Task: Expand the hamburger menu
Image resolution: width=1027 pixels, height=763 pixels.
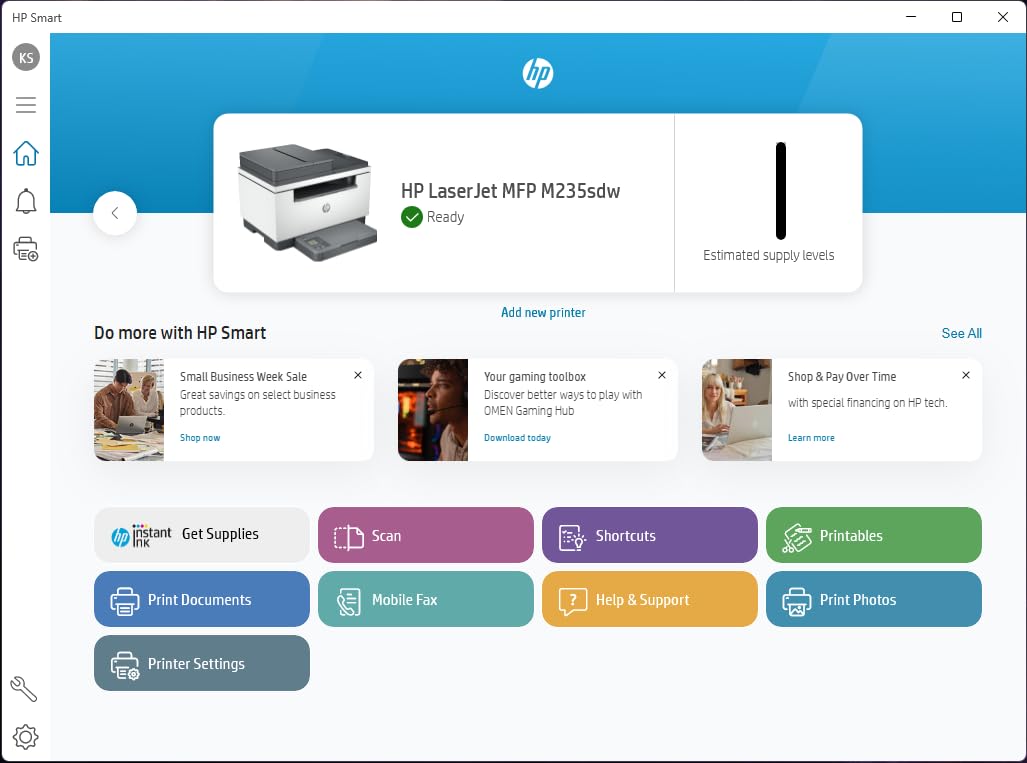Action: coord(26,105)
